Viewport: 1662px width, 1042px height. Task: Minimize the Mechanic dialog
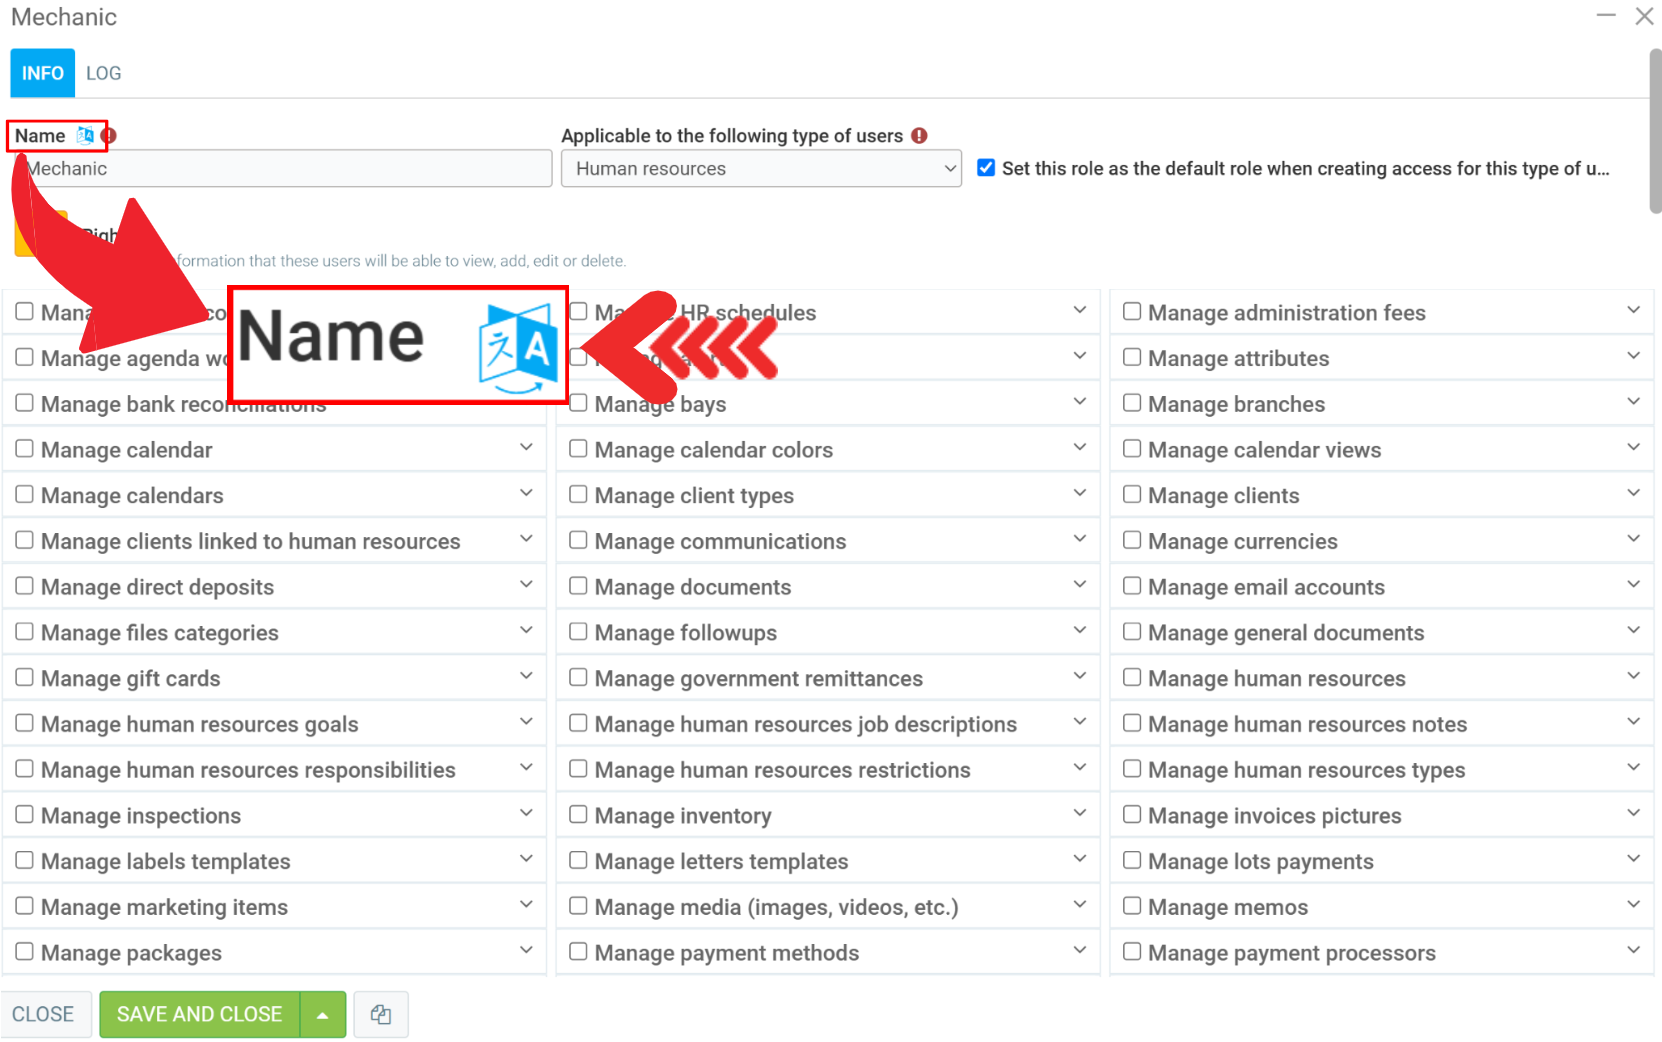1606,17
